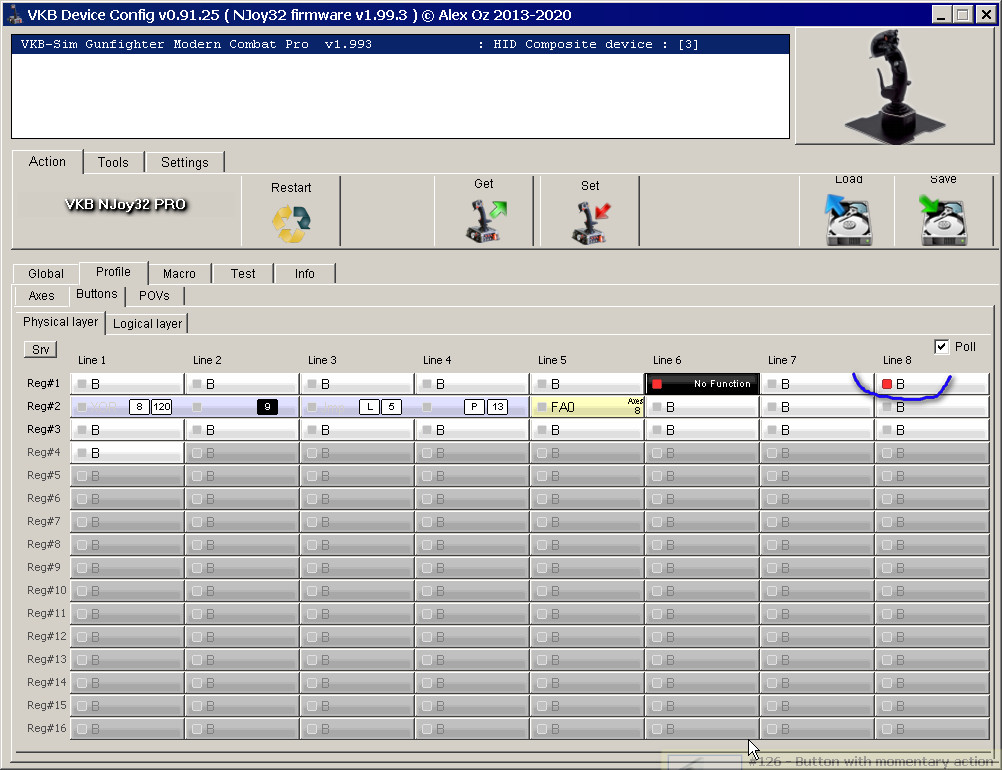The height and width of the screenshot is (770, 1002).
Task: Switch to the Axes sub-tab
Action: 42,295
